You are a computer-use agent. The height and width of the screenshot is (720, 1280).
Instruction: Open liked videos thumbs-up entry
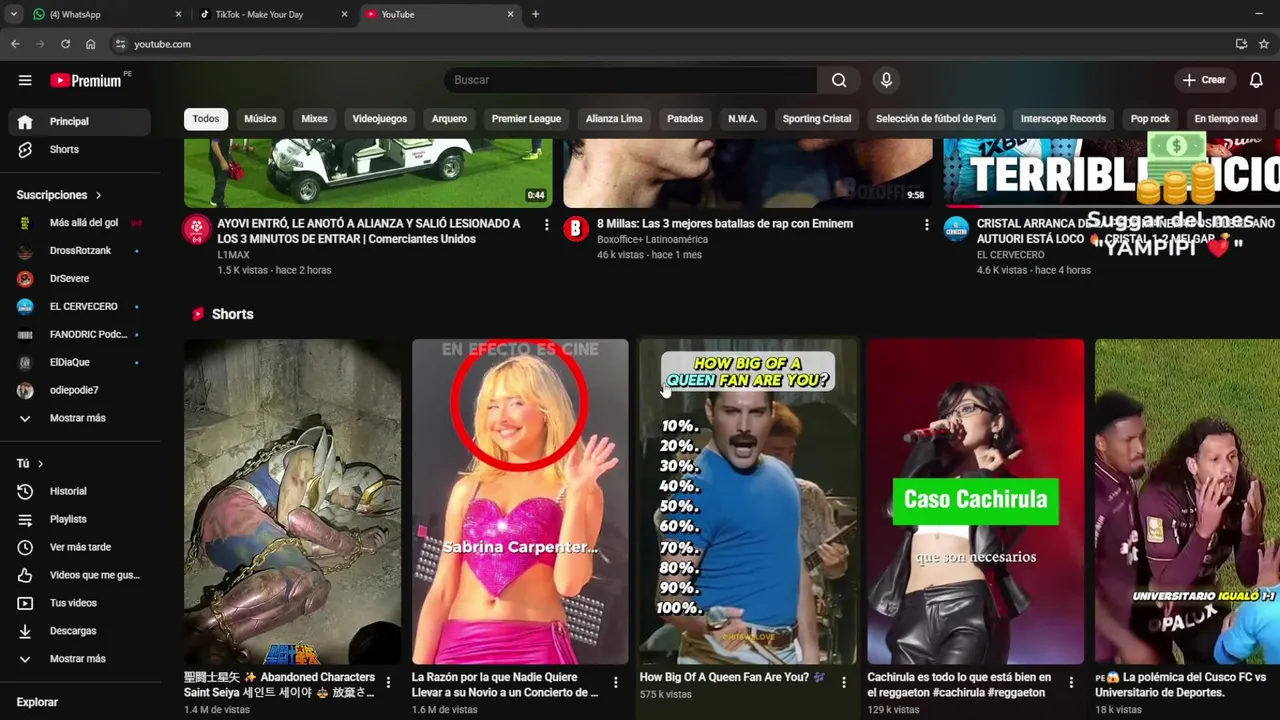click(80, 575)
